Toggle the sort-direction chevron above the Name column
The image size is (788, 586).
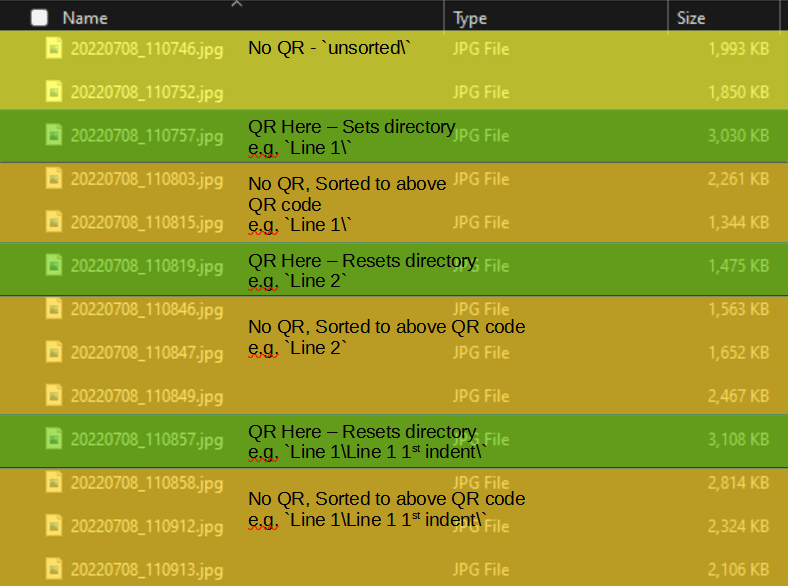pos(237,4)
